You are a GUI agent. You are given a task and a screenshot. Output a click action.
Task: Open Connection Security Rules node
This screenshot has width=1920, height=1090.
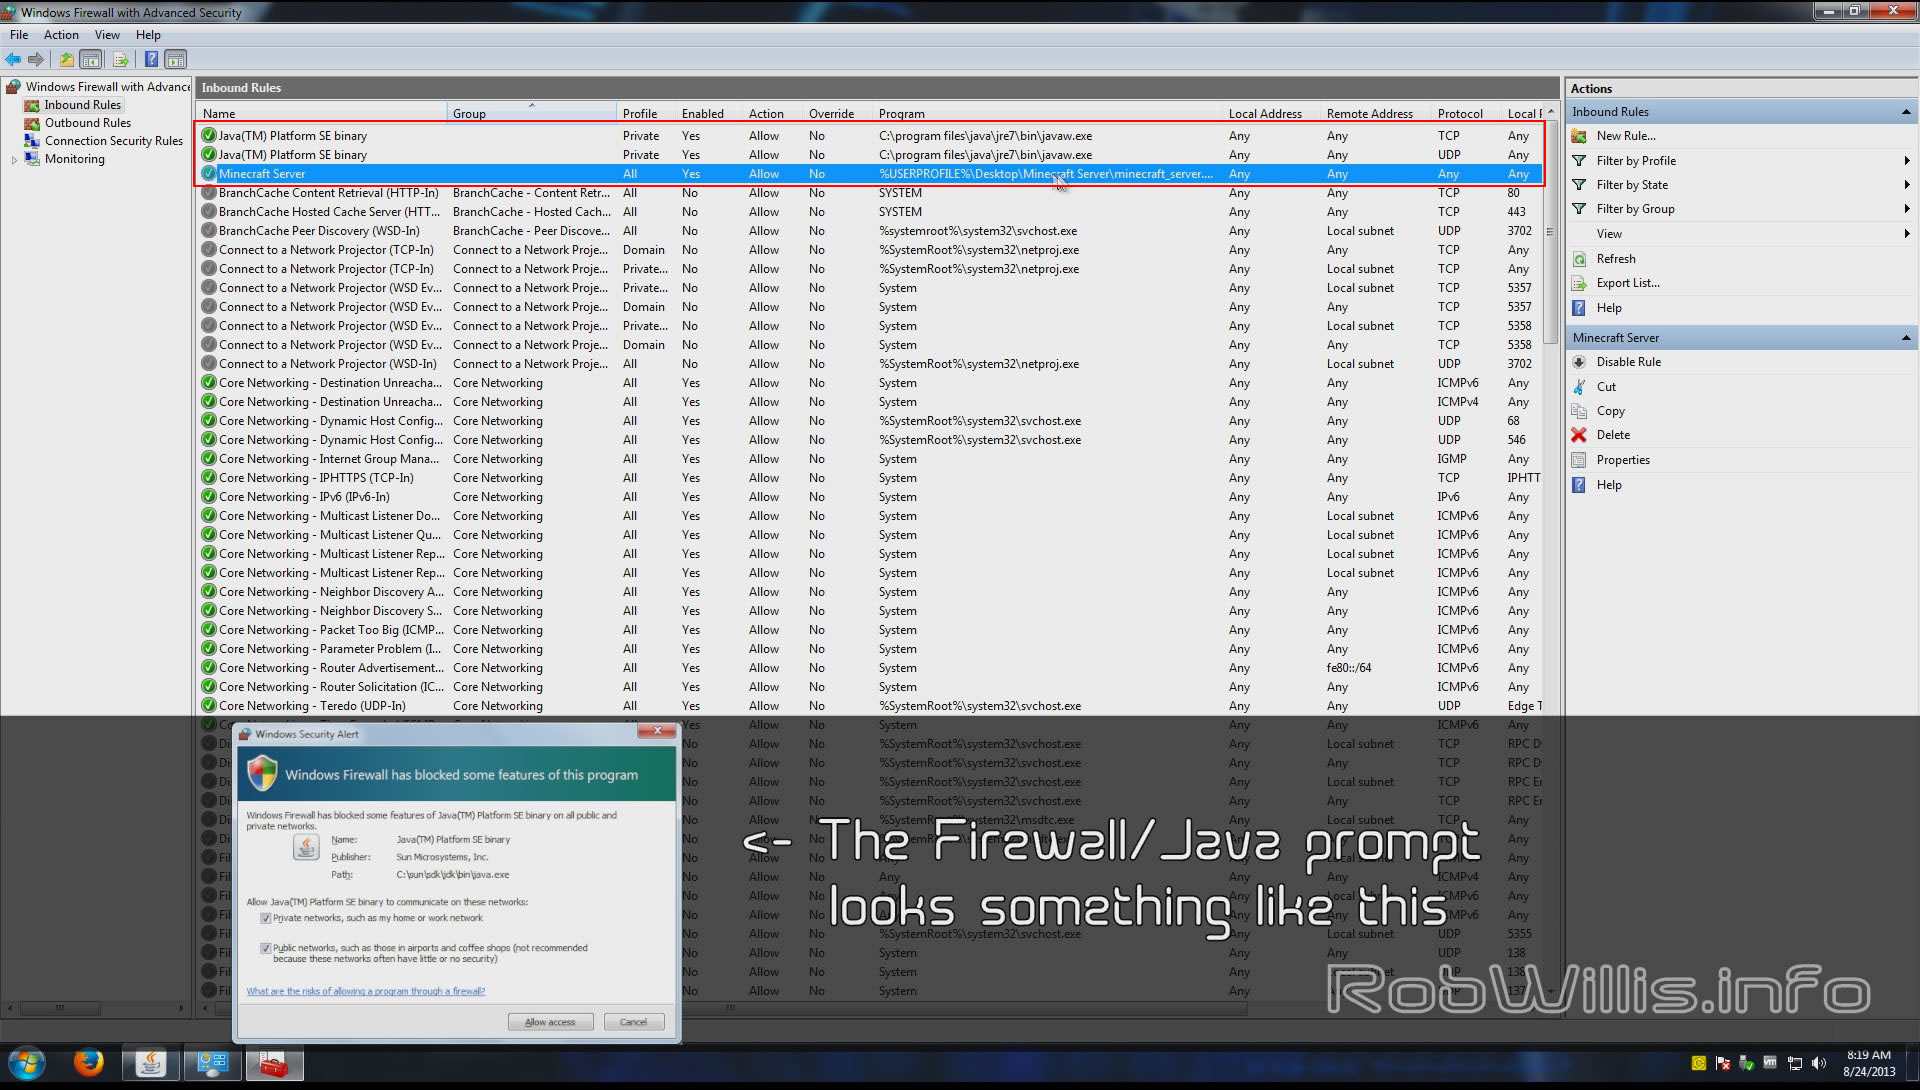(x=113, y=141)
